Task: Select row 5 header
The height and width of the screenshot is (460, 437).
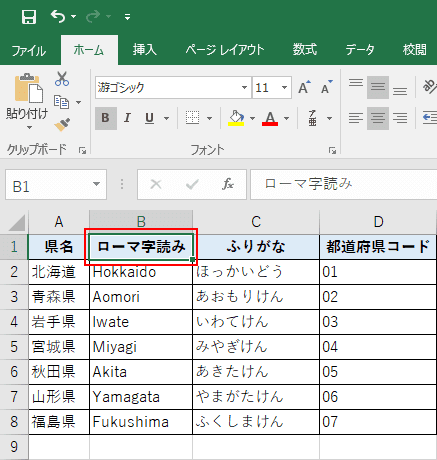Action: [x=14, y=347]
